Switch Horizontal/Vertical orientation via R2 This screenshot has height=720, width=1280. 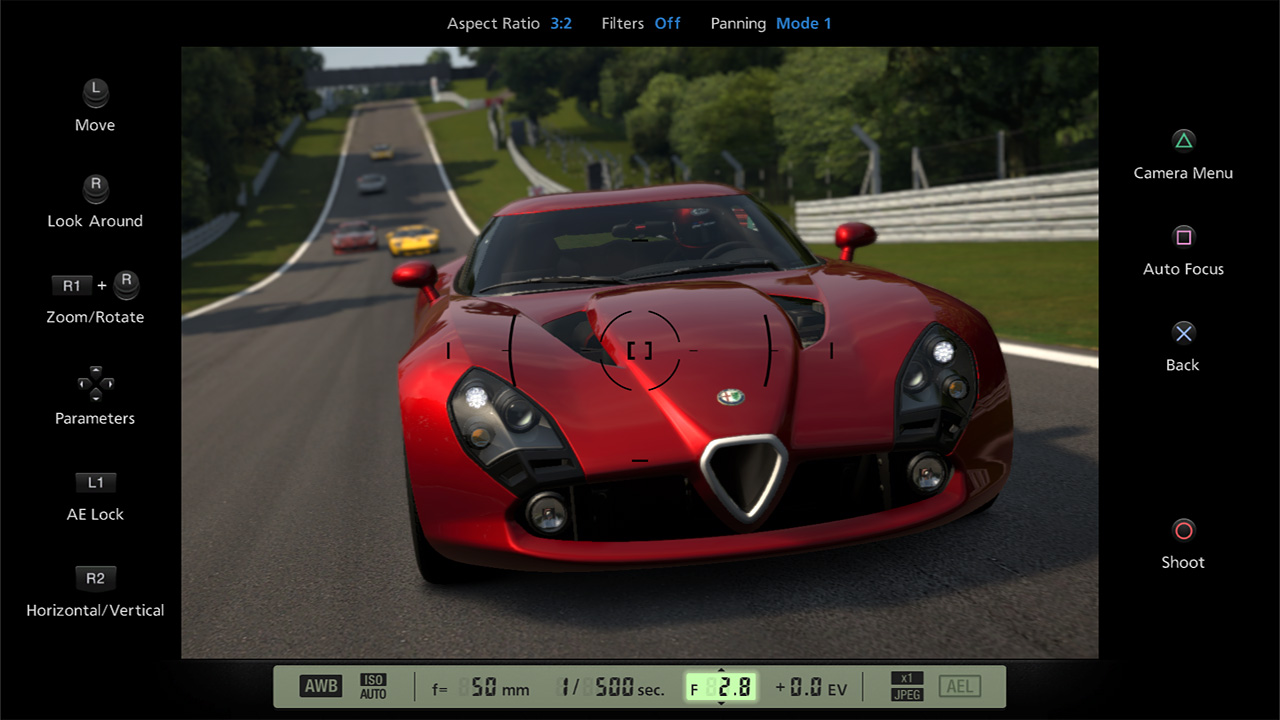[95, 578]
